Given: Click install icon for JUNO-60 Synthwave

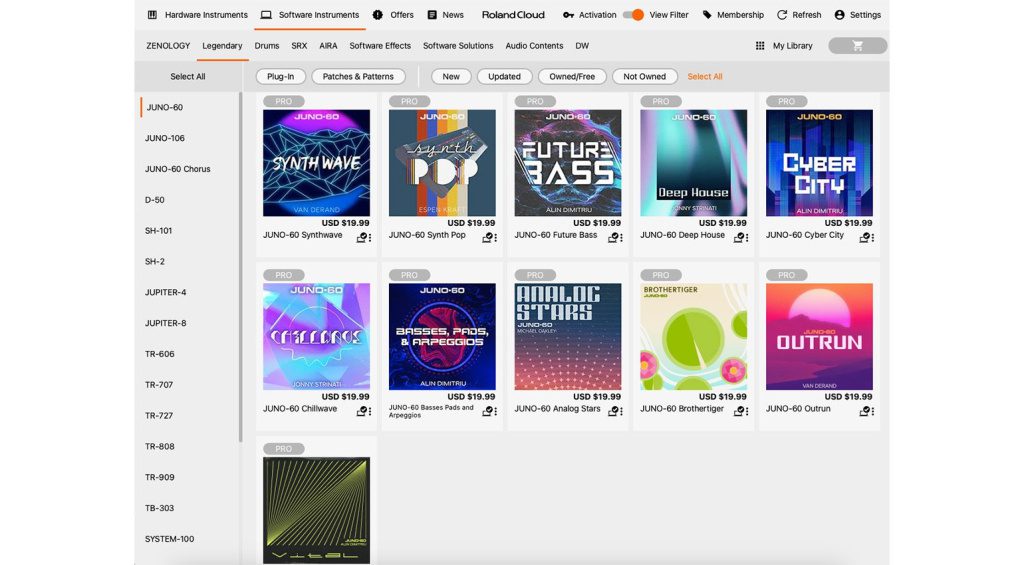Looking at the screenshot, I should coord(361,237).
